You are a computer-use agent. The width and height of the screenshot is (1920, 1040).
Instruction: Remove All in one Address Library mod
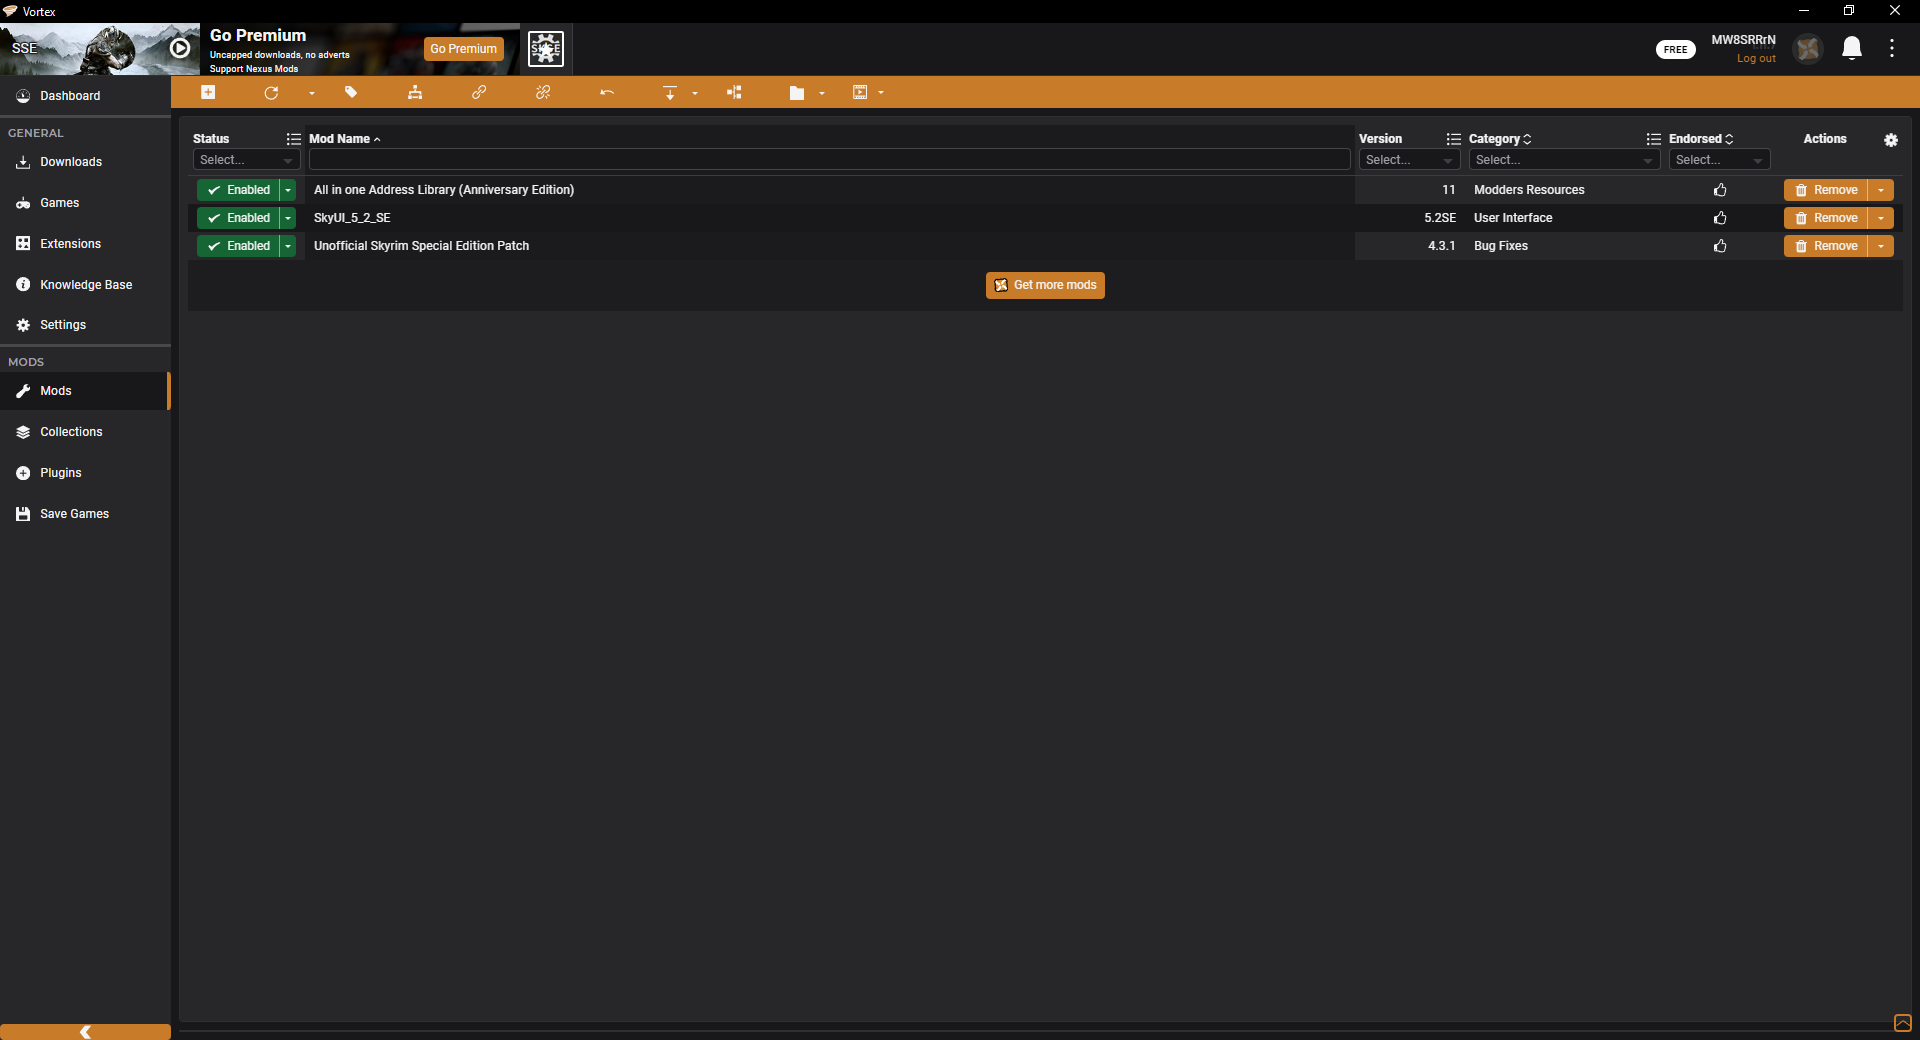(x=1826, y=190)
